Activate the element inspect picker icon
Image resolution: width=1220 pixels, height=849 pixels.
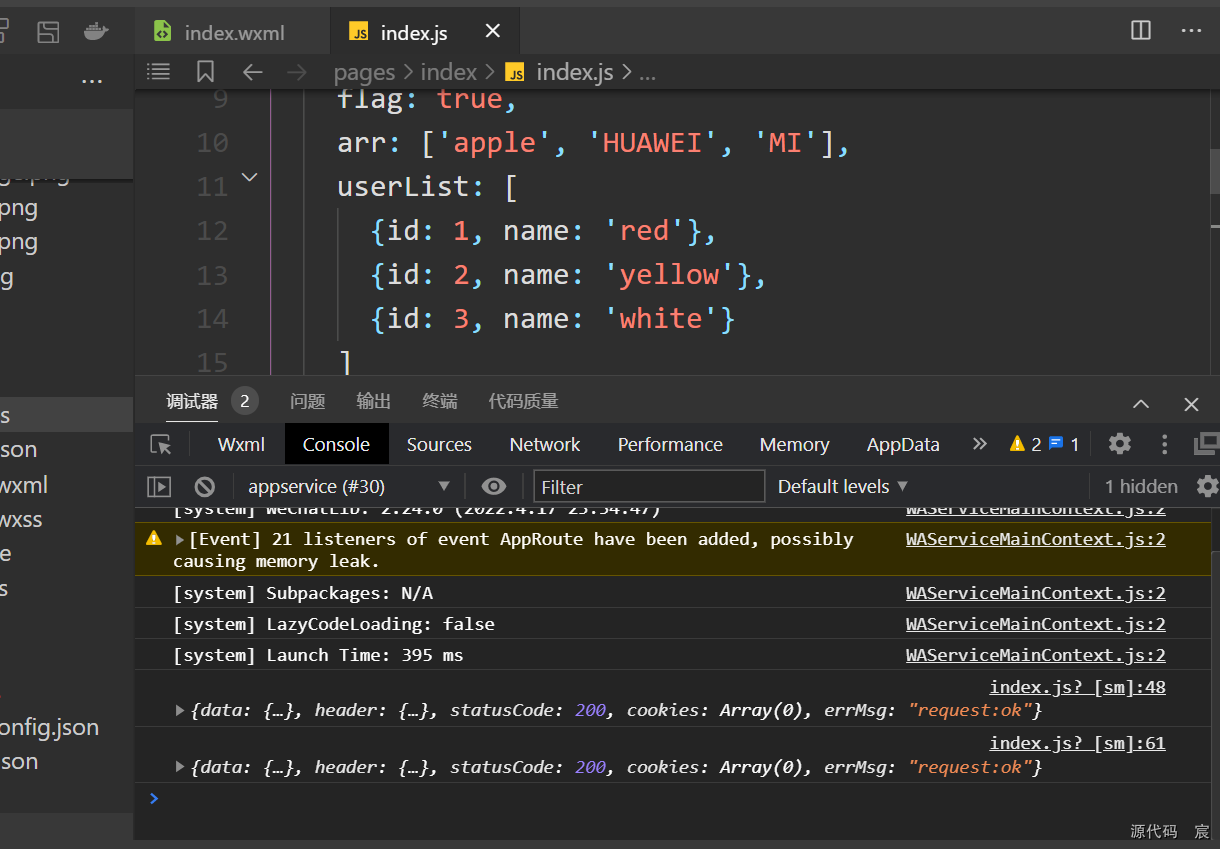[160, 444]
